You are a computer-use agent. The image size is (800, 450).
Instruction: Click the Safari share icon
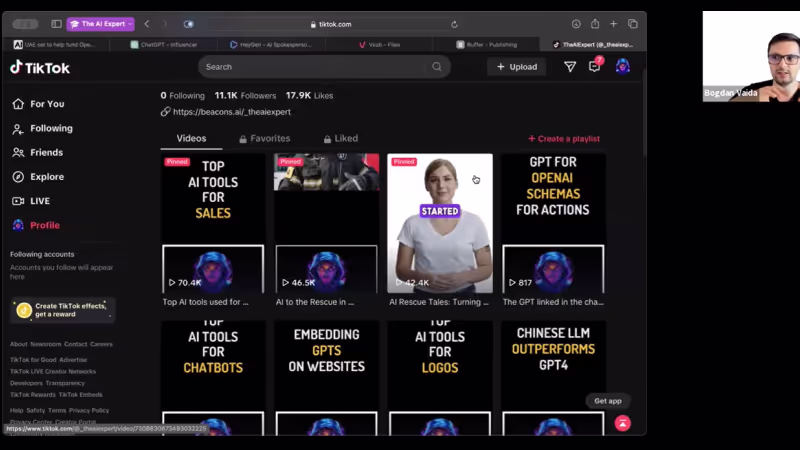595,24
